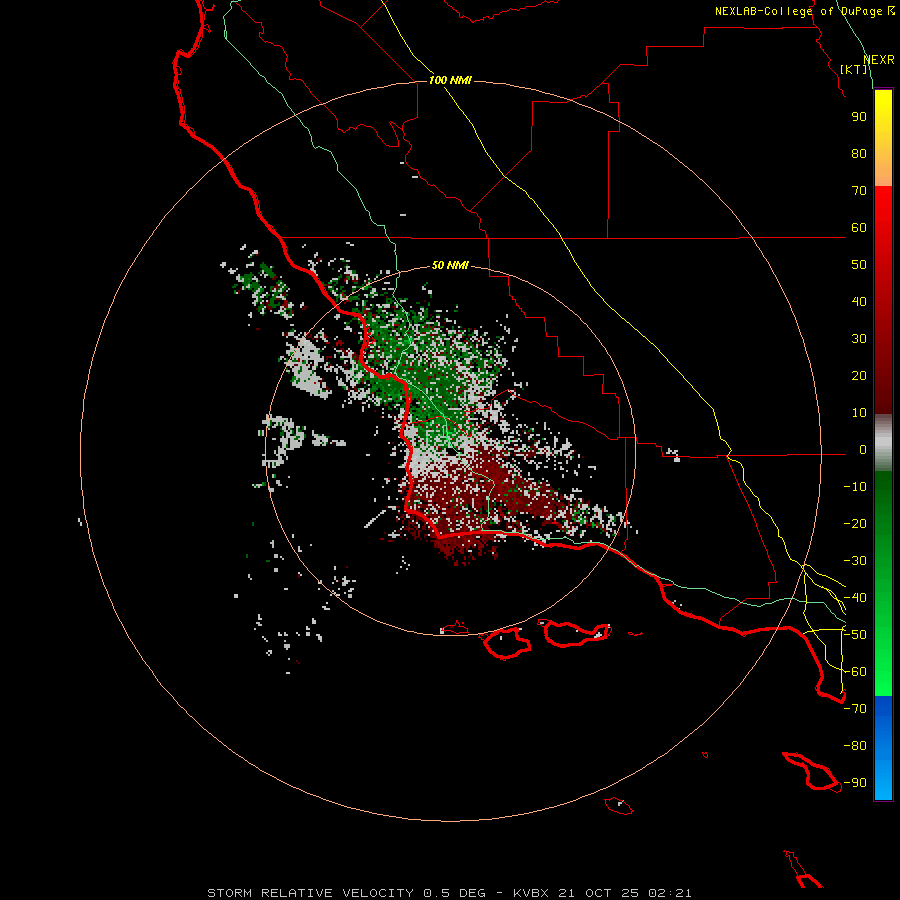Click the 80 value on velocity scale

pyautogui.click(x=859, y=153)
